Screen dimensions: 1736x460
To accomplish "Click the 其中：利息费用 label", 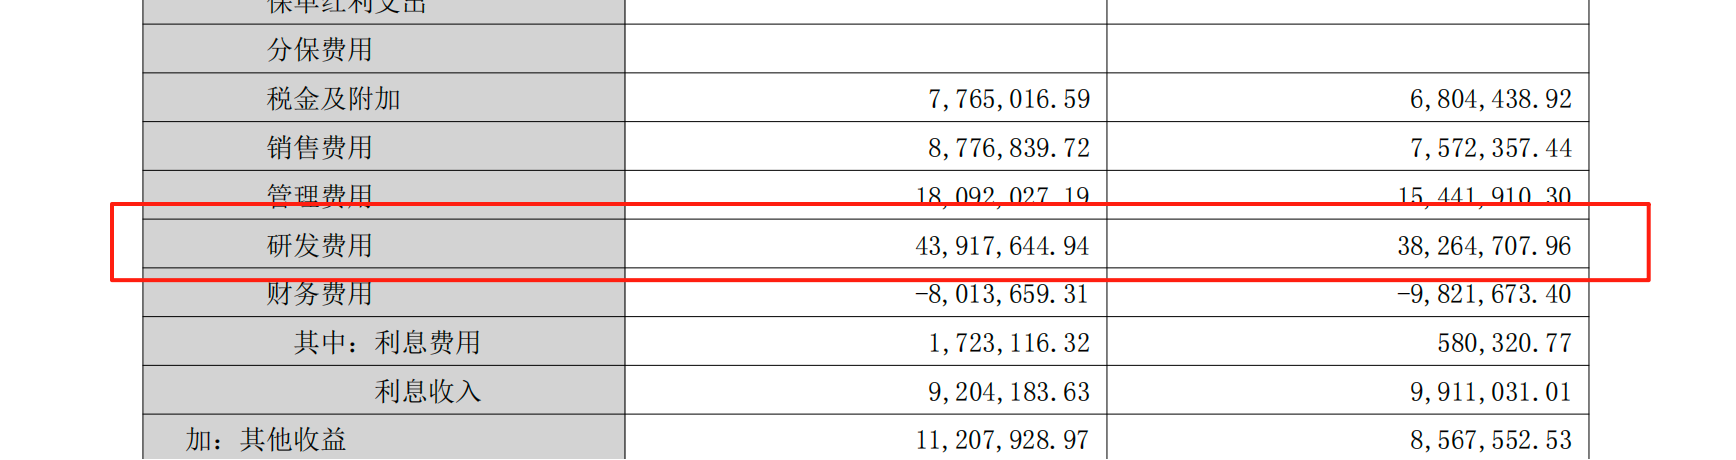I will [x=387, y=343].
